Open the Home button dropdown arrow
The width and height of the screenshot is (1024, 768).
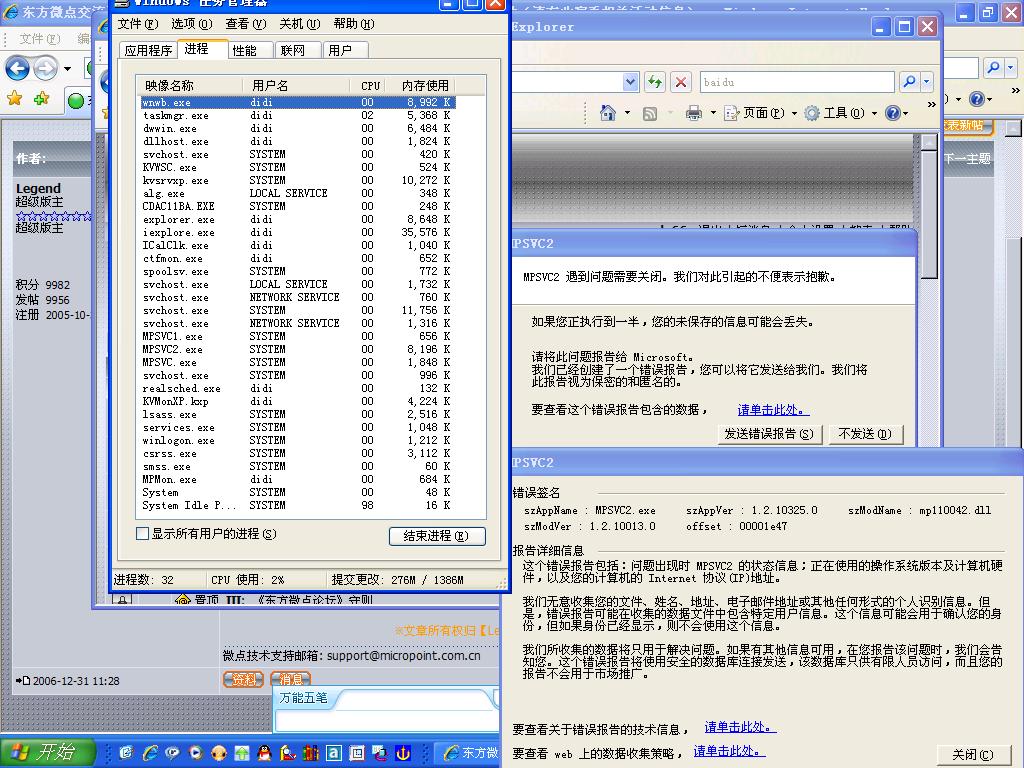627,113
